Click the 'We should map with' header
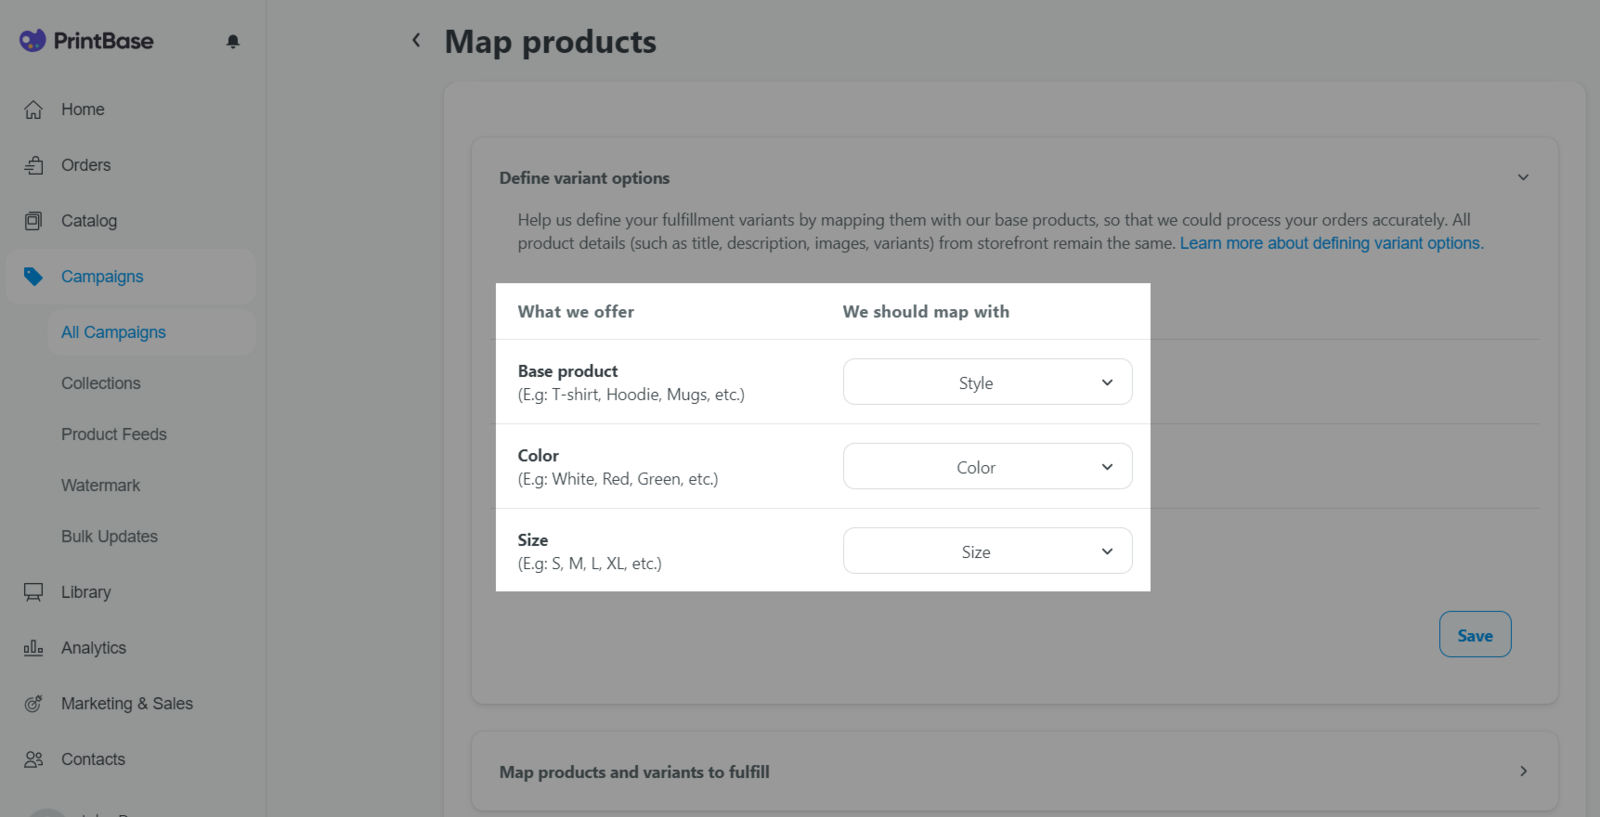Image resolution: width=1600 pixels, height=817 pixels. click(926, 312)
